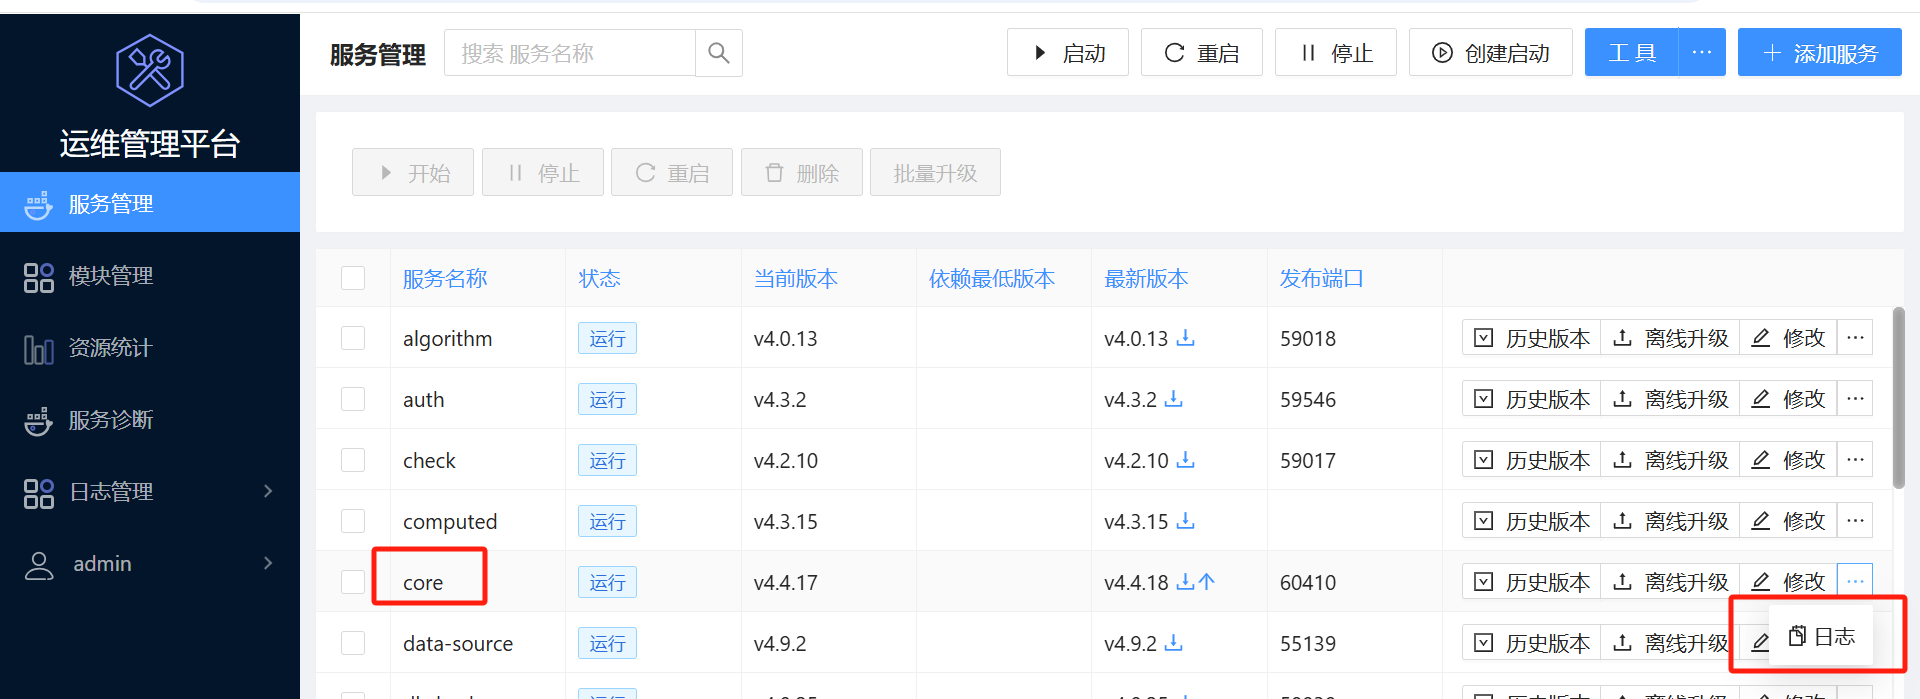Expand the admin sidebar menu

[267, 563]
